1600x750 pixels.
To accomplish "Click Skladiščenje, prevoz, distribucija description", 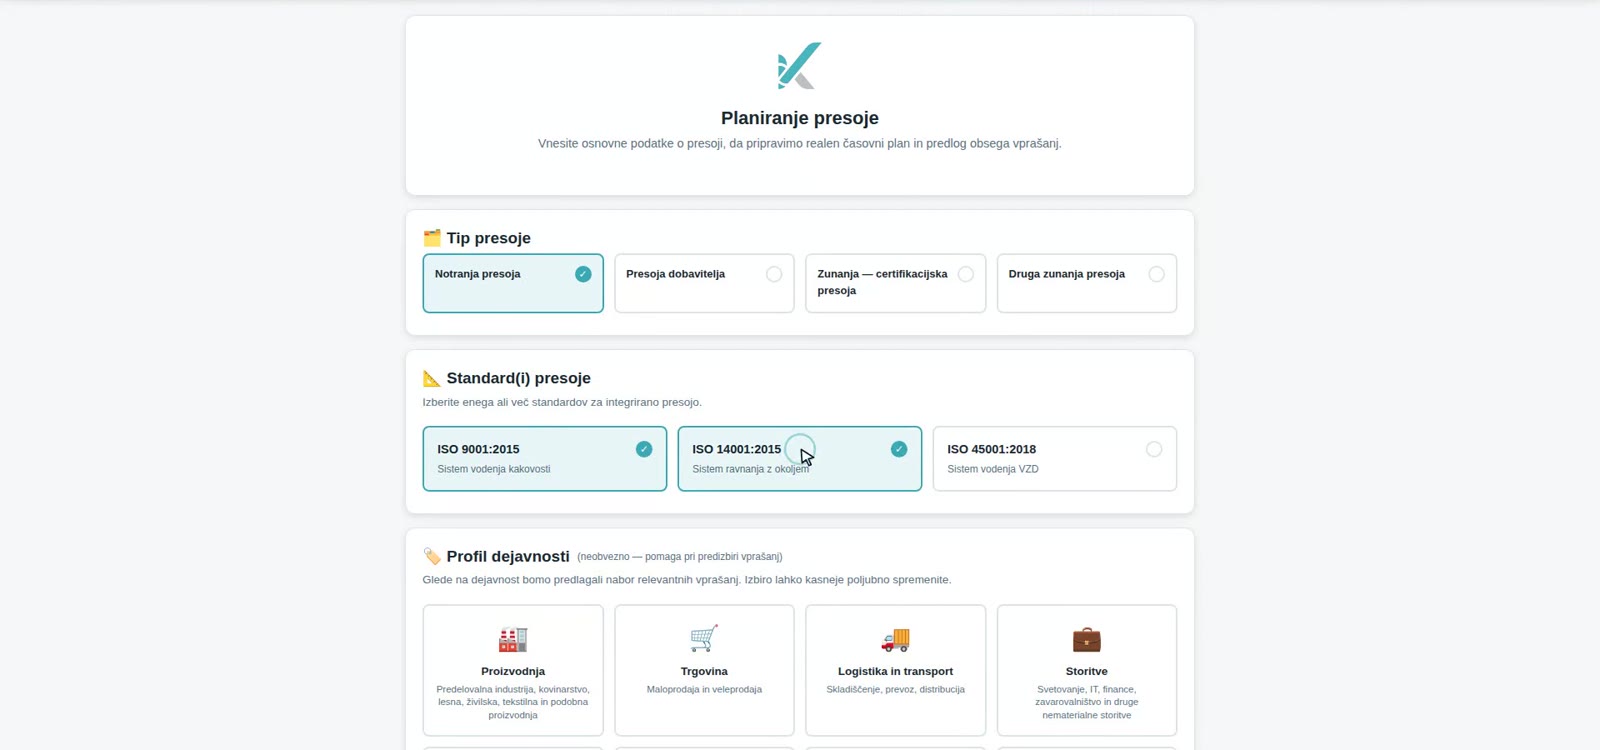I will (895, 689).
